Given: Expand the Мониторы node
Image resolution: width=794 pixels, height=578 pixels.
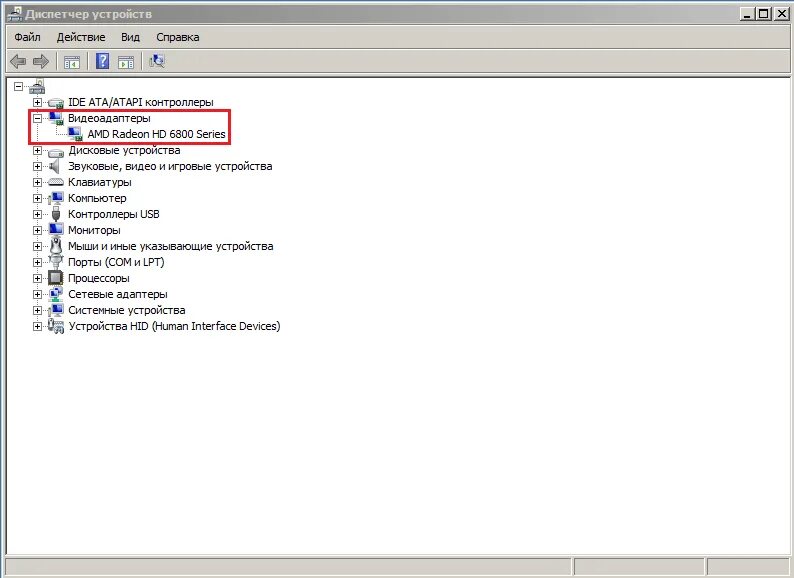Looking at the screenshot, I should pyautogui.click(x=37, y=230).
